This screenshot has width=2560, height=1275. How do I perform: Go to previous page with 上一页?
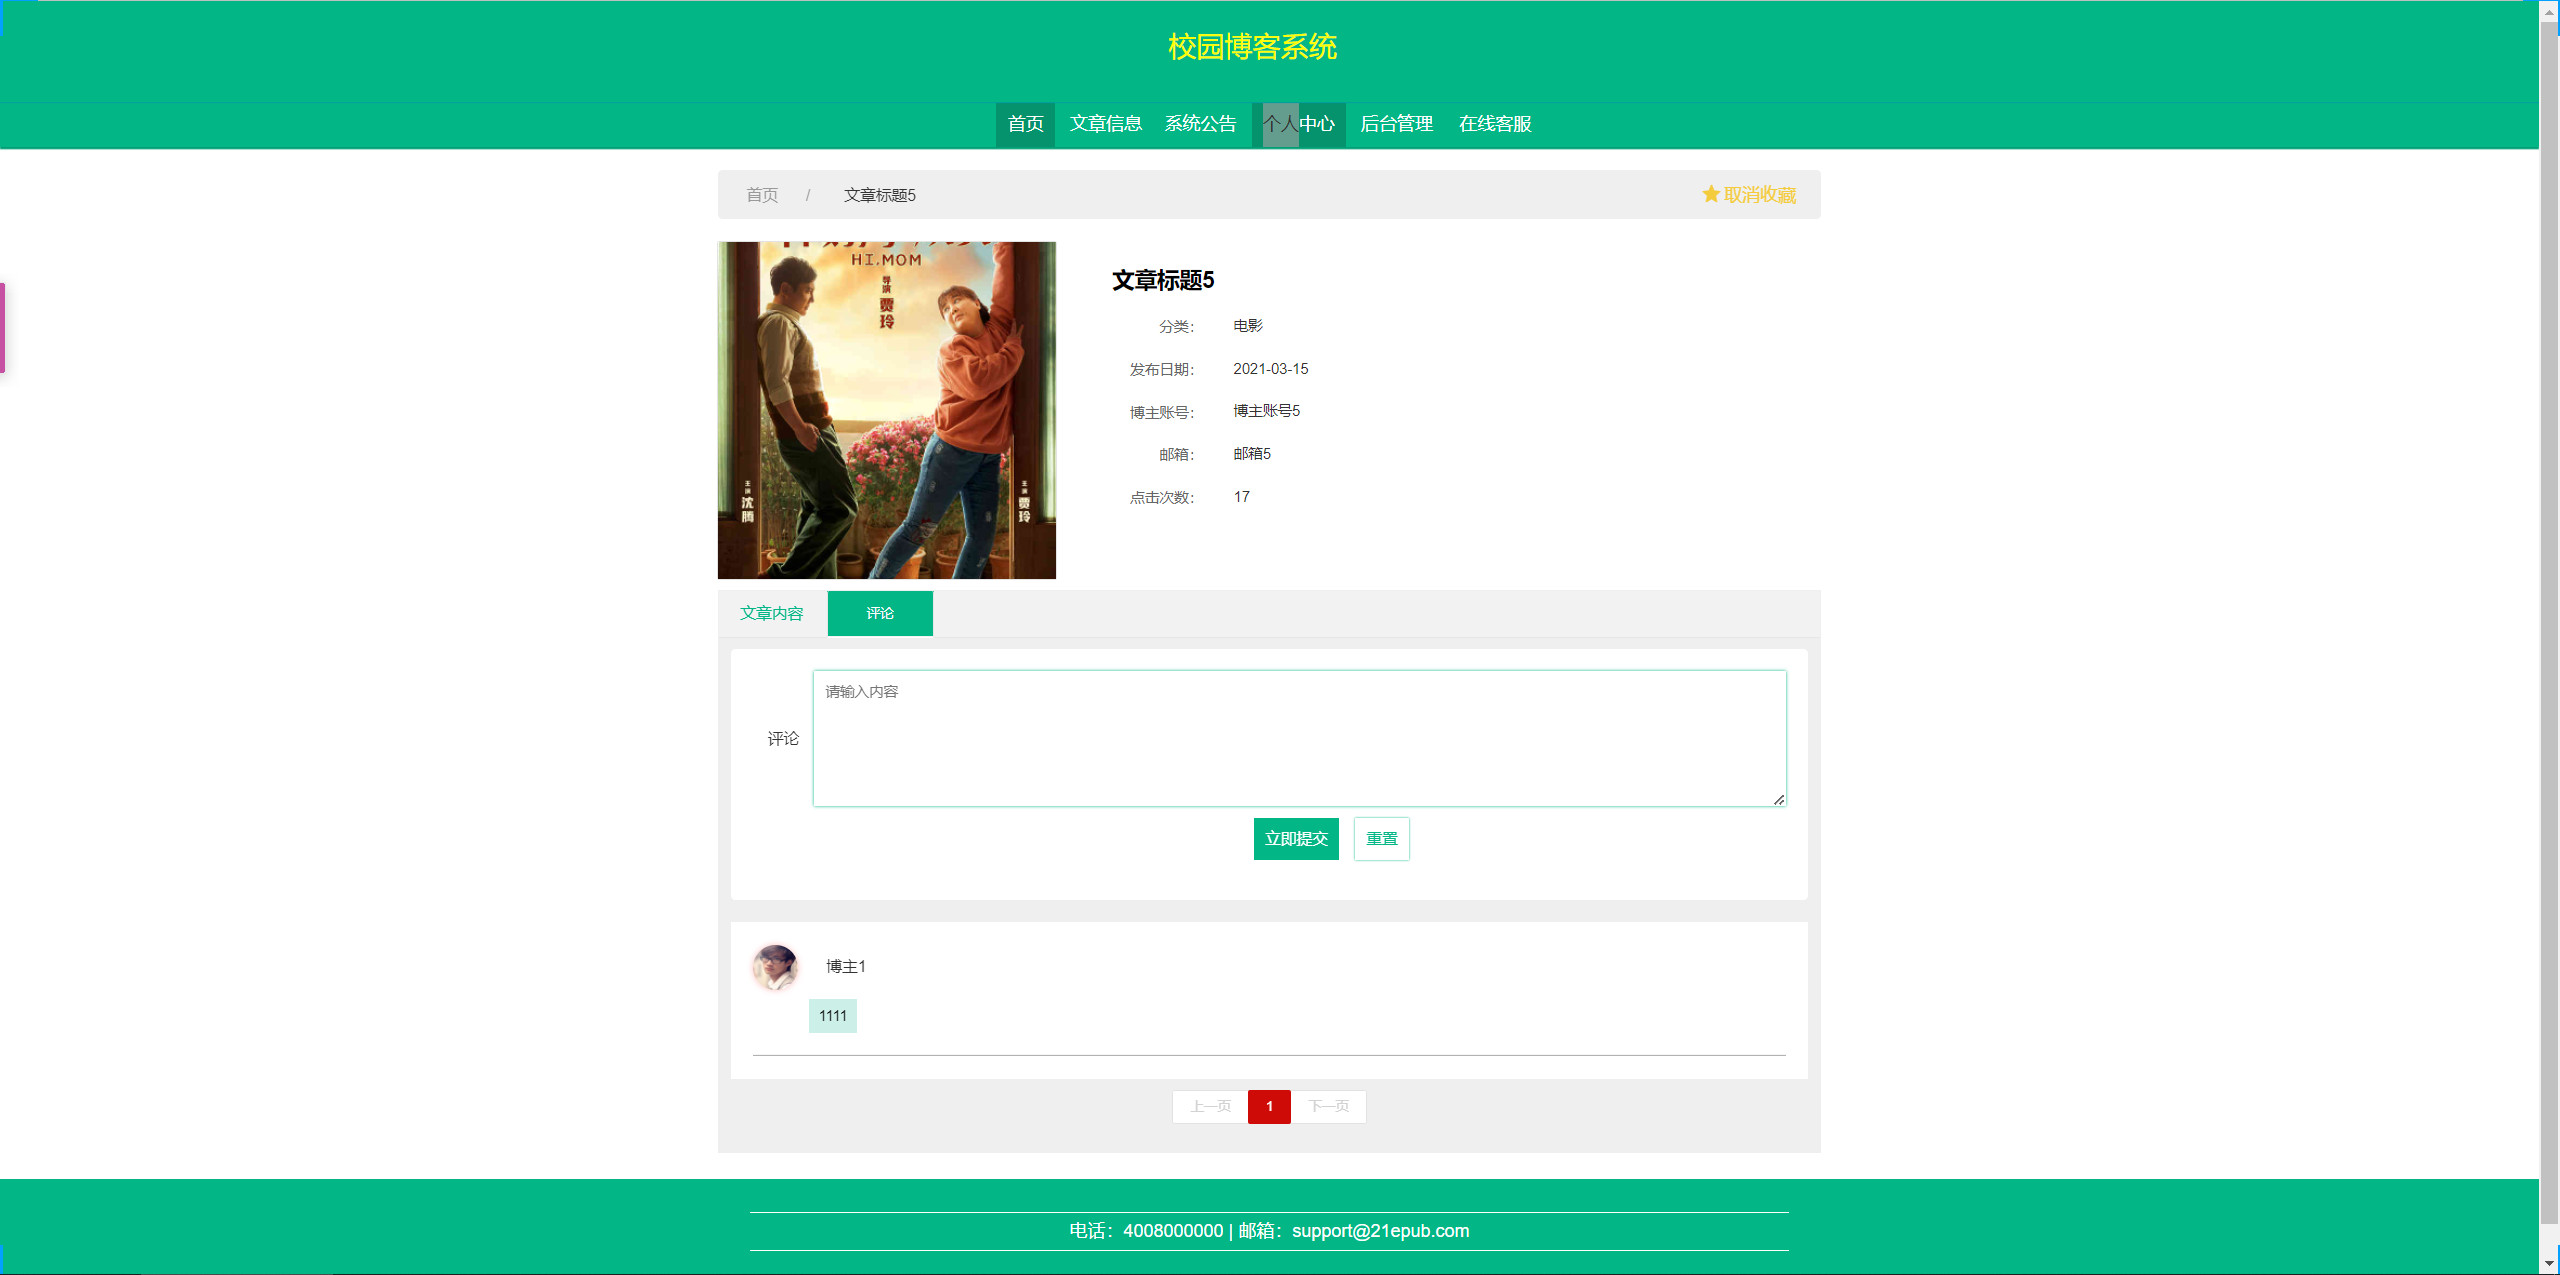tap(1209, 1107)
